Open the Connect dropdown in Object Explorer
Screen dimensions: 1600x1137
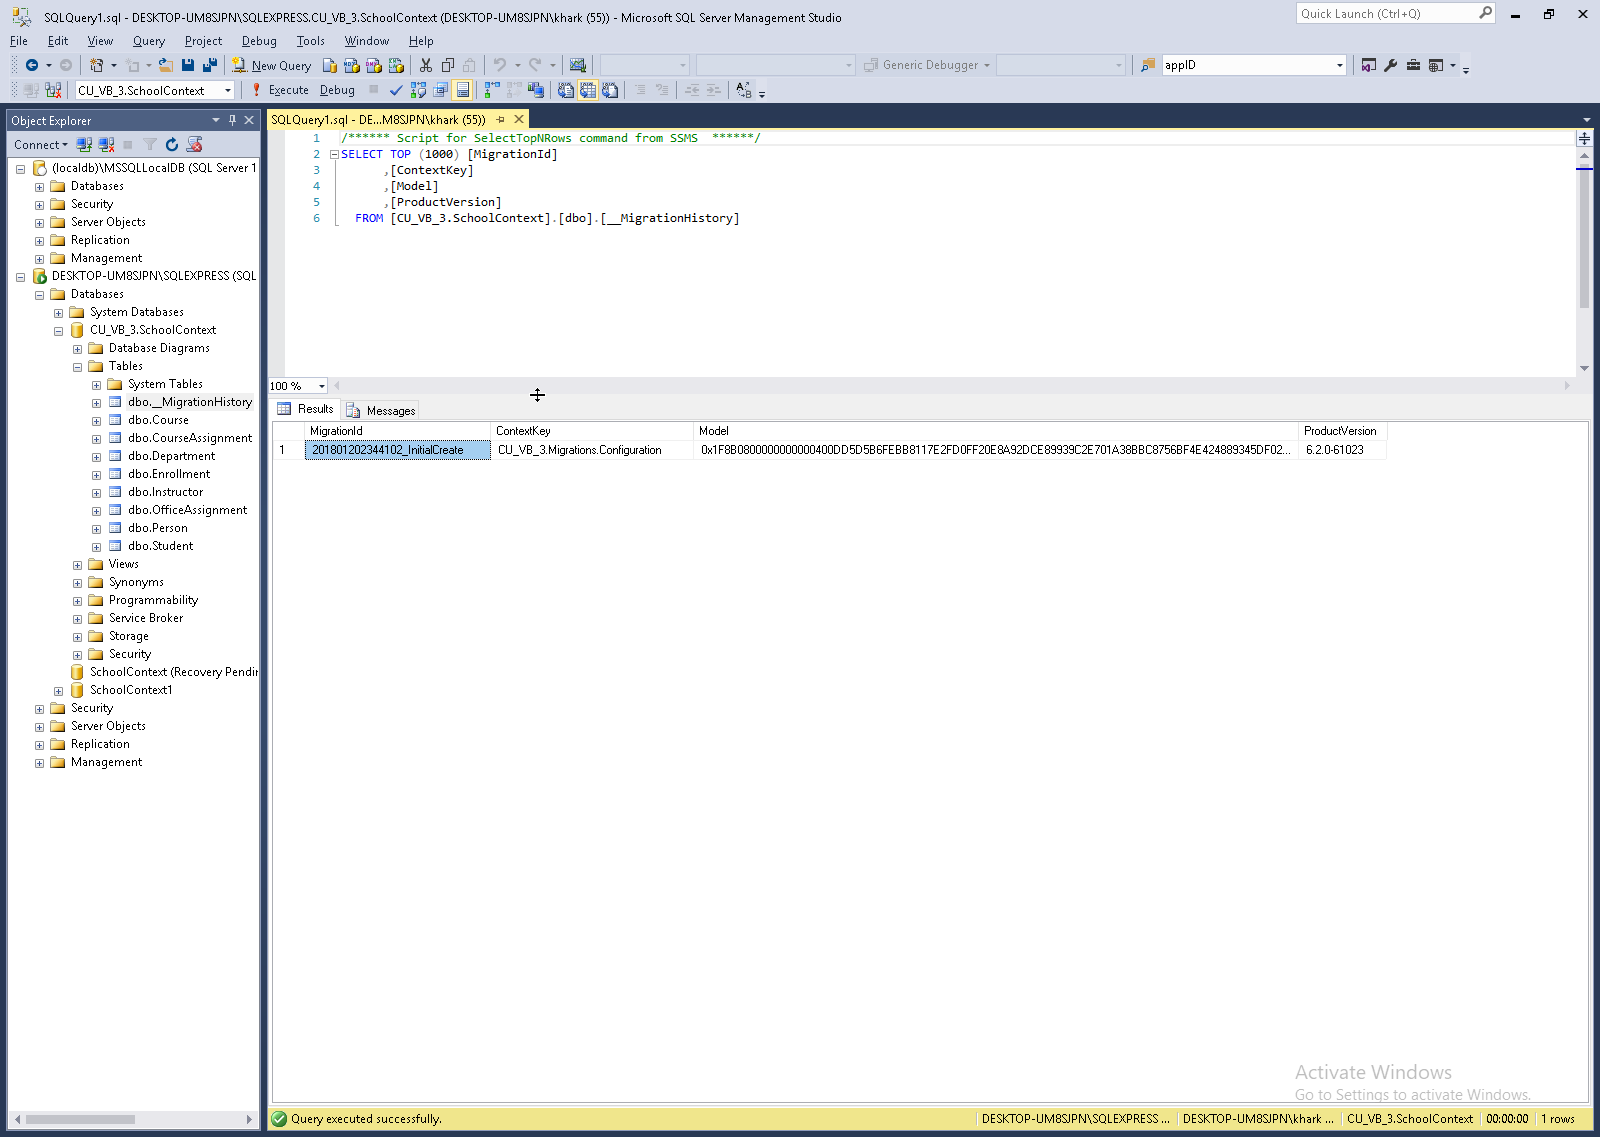click(41, 145)
